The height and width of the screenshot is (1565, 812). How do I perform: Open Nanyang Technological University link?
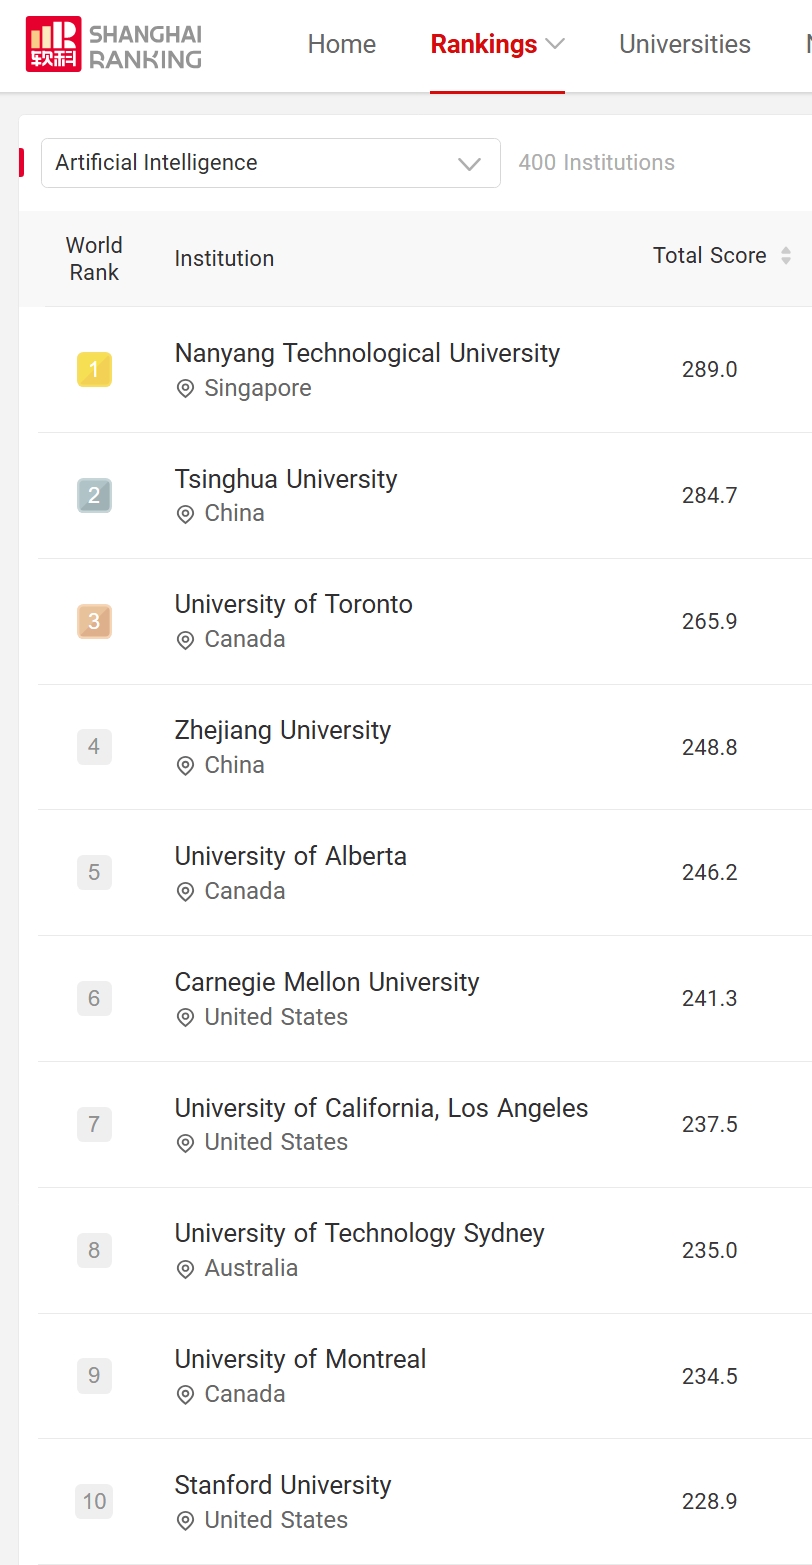pyautogui.click(x=367, y=353)
